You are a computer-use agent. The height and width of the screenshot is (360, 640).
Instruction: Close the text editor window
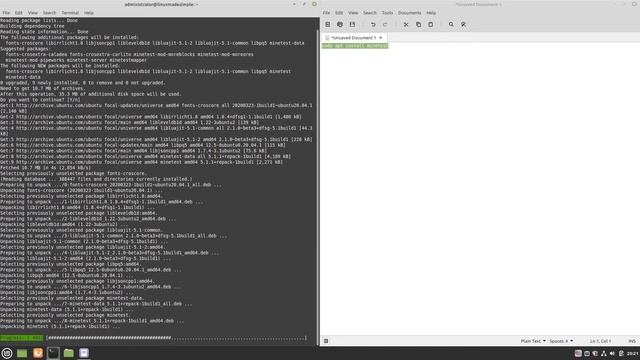[x=634, y=4]
